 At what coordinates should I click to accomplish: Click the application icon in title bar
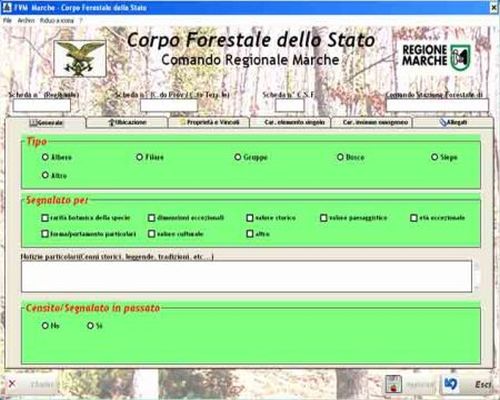click(7, 7)
